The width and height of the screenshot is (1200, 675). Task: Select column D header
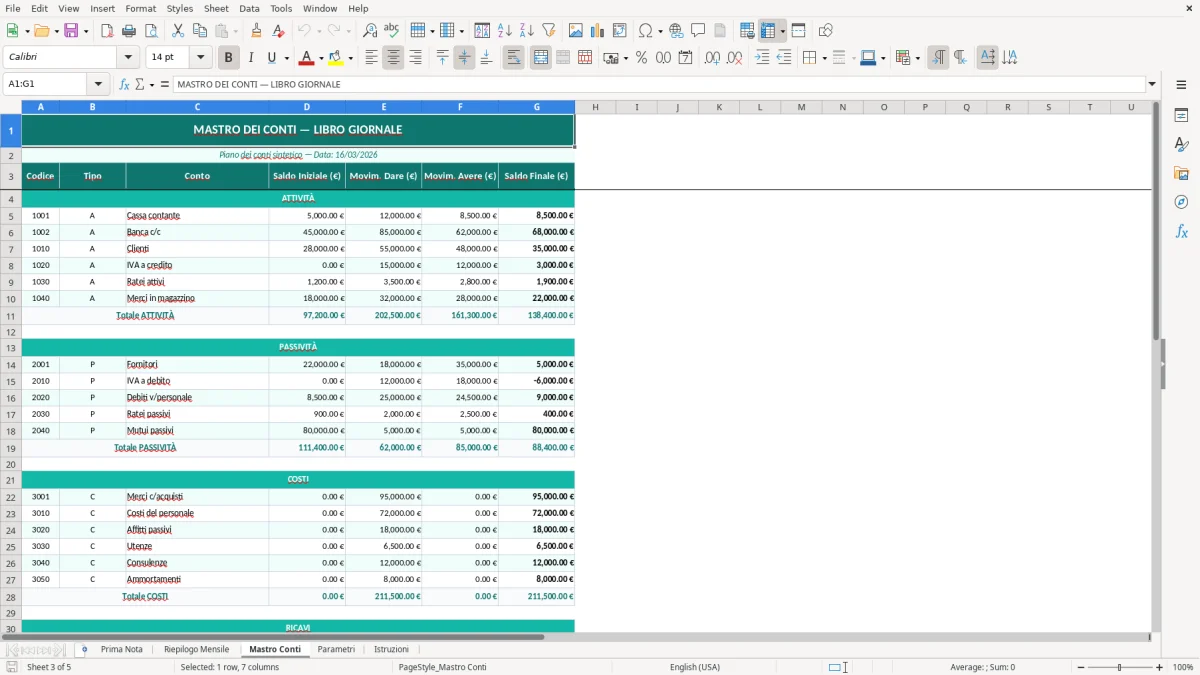[x=307, y=107]
